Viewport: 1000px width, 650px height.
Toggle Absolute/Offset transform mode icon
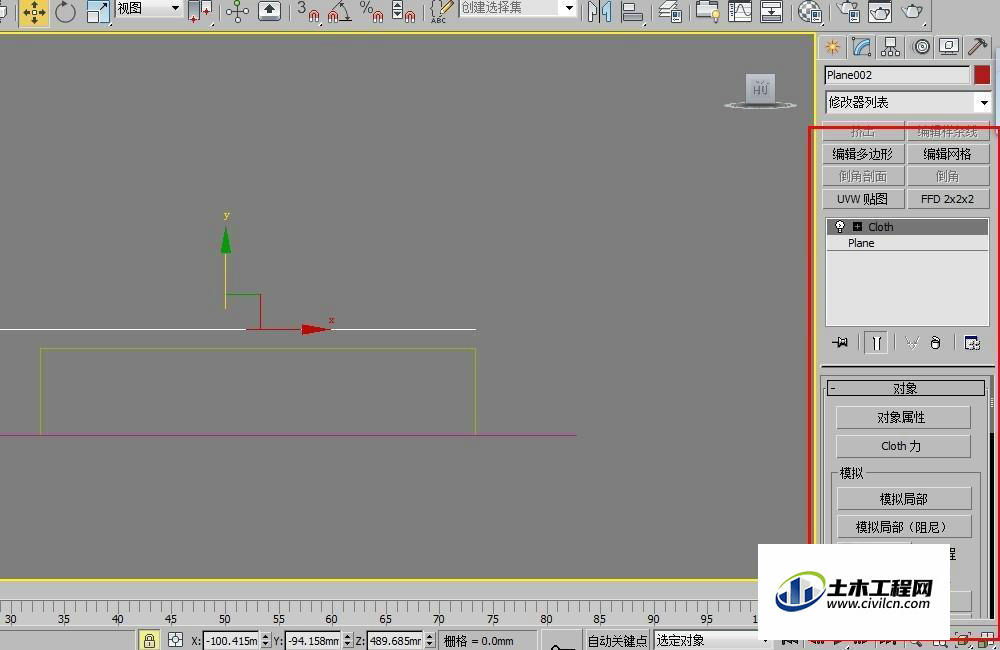(175, 640)
